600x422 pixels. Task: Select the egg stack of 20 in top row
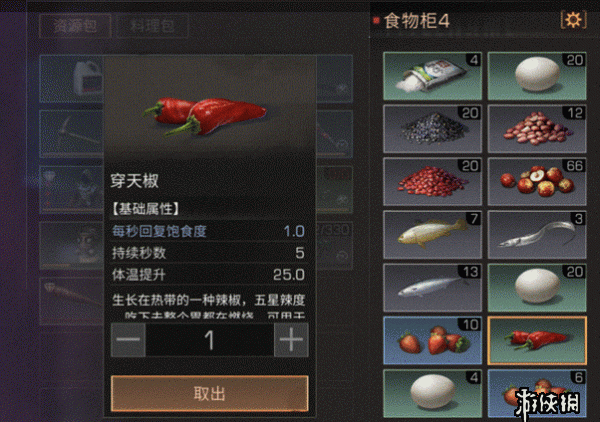(537, 76)
